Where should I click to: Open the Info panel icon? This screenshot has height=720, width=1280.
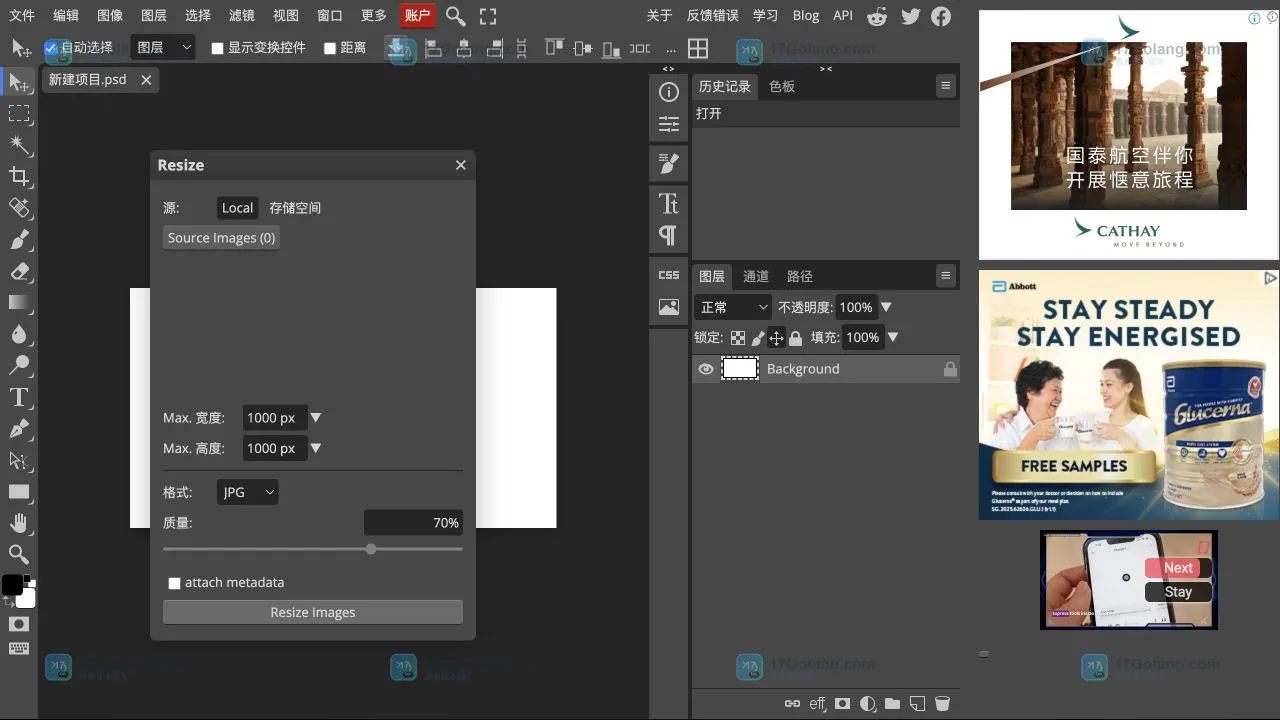tap(669, 92)
